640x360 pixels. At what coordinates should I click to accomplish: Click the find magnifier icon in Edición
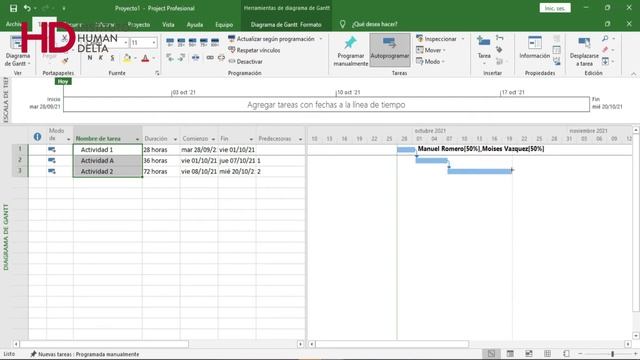605,38
